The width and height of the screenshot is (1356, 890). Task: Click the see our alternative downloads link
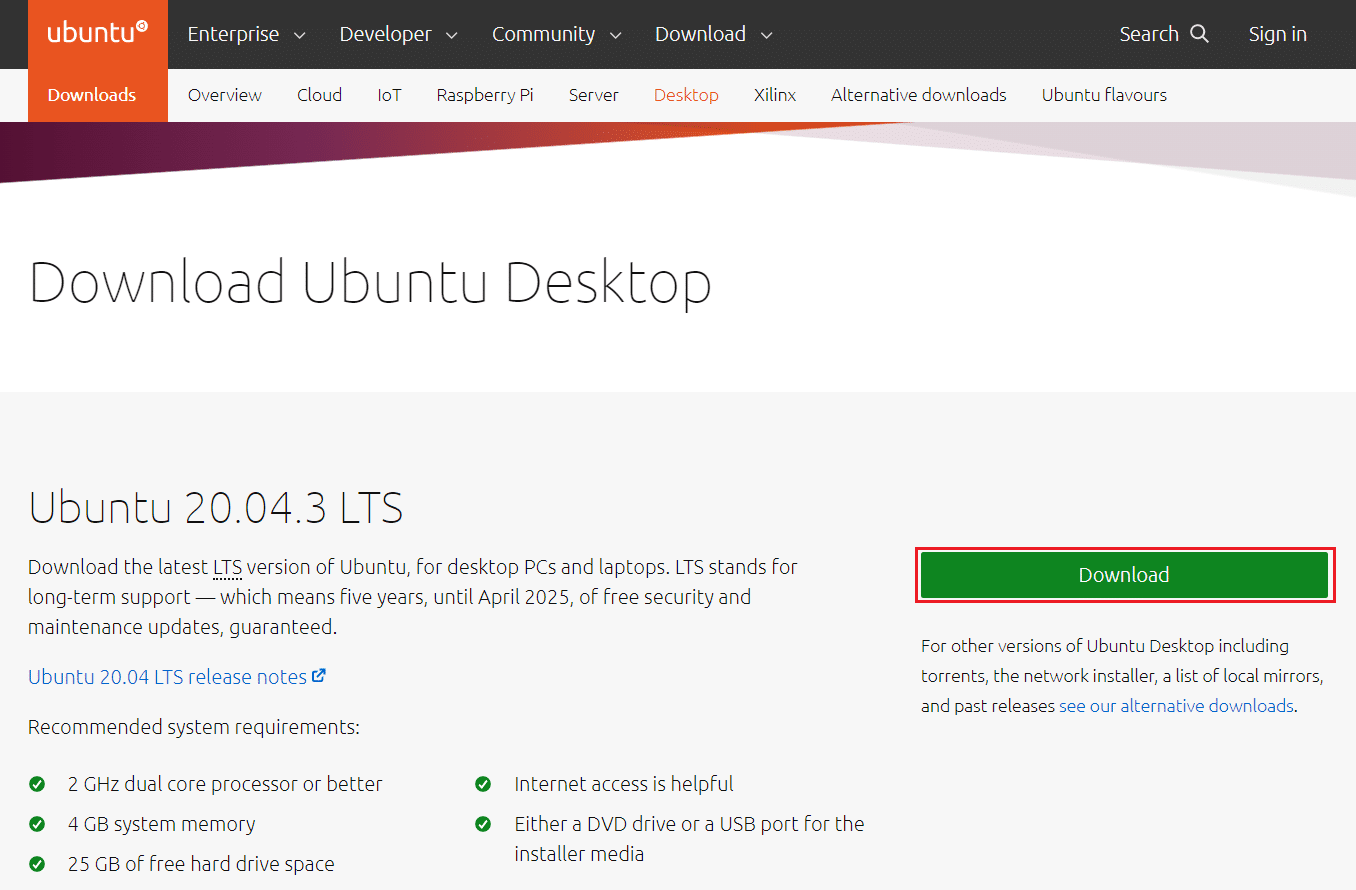1175,705
